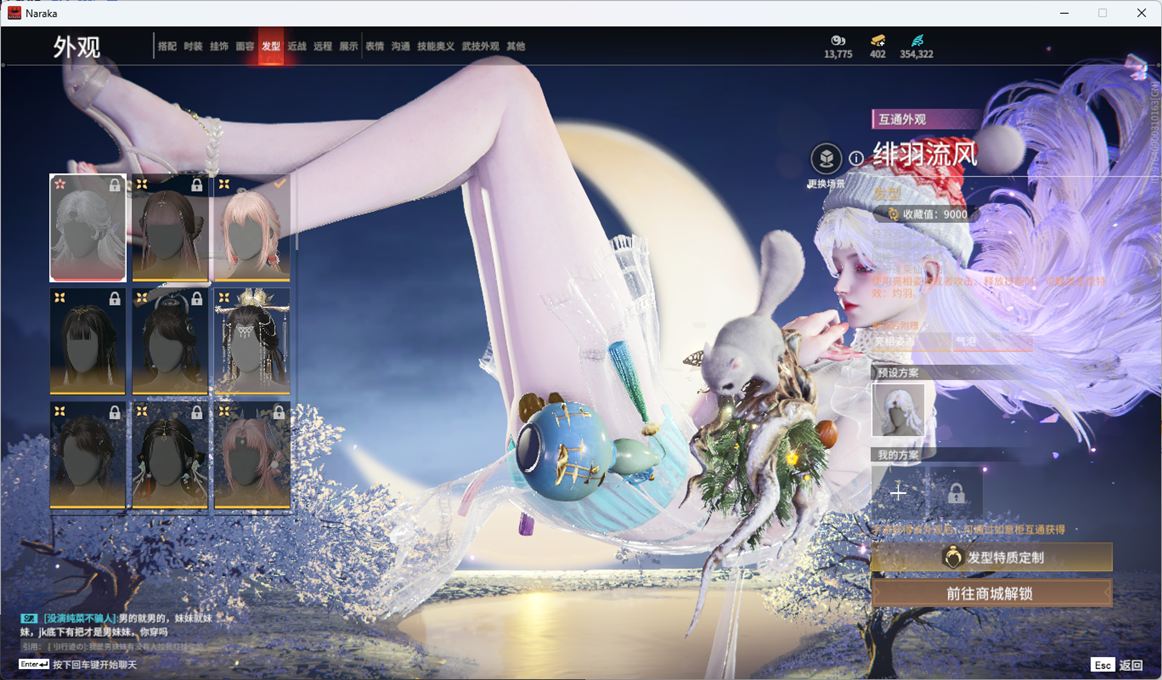This screenshot has height=680, width=1162.
Task: Click the teal feather currency icon
Action: (x=917, y=40)
